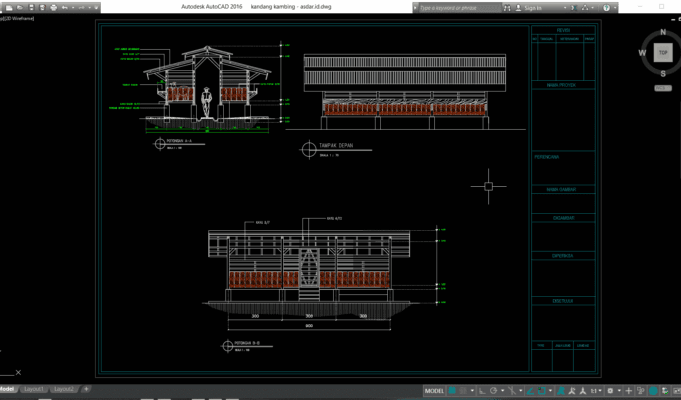Click the MODEL space status bar button
Image resolution: width=681 pixels, height=400 pixels.
coord(434,391)
